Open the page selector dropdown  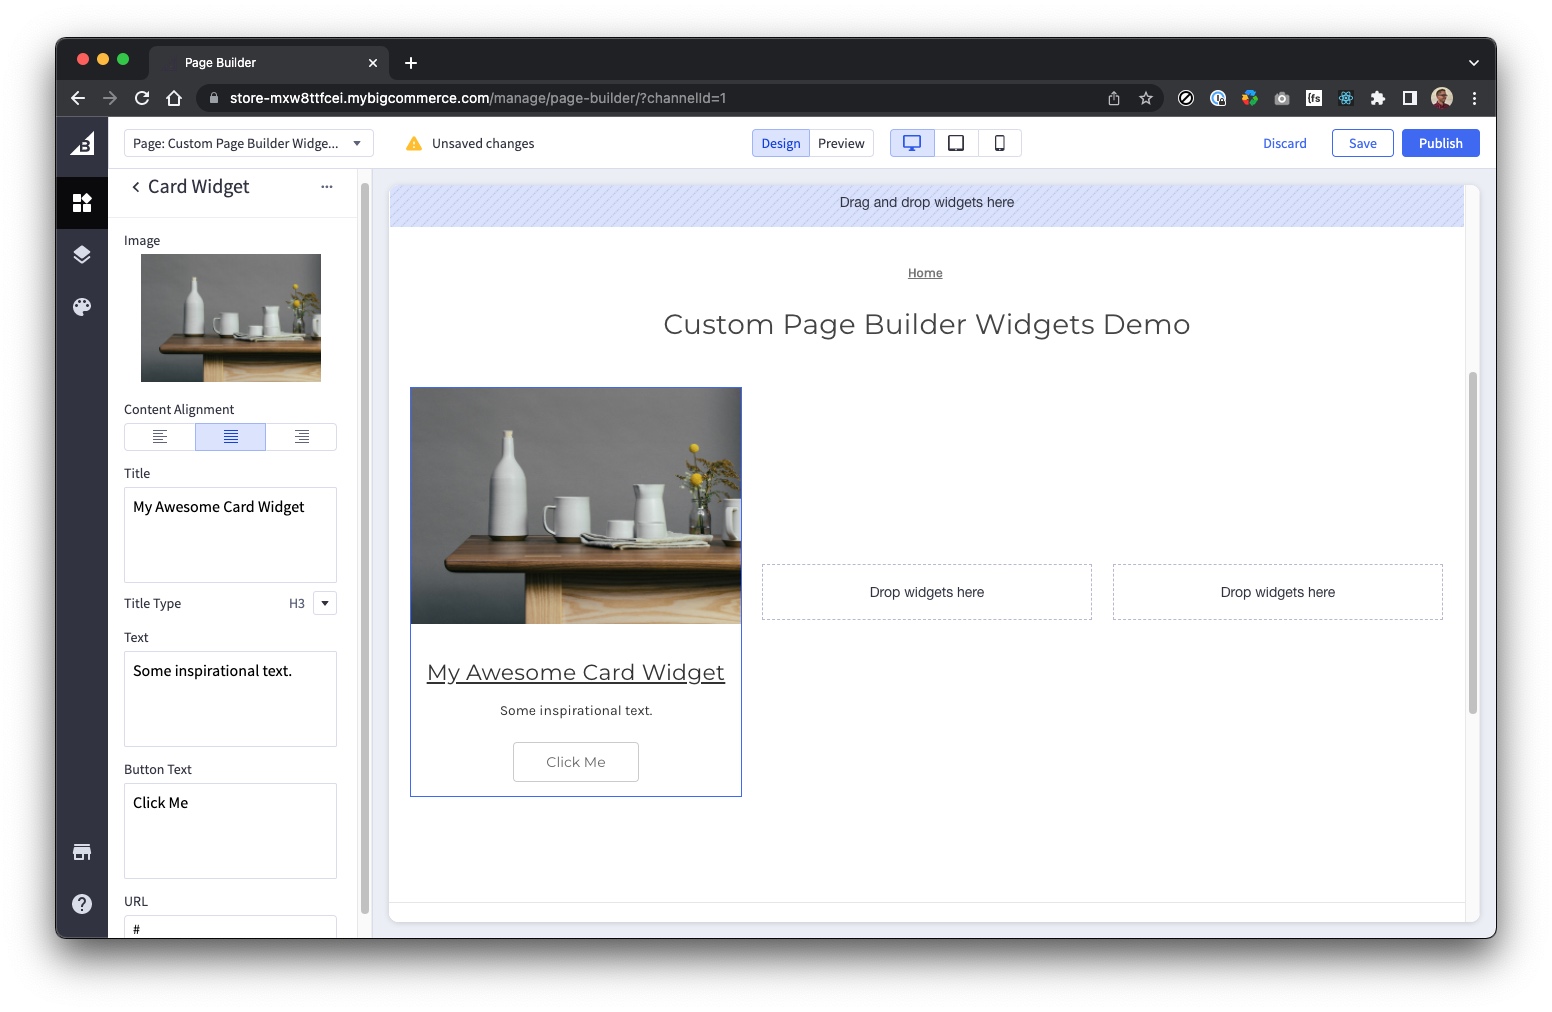click(356, 143)
